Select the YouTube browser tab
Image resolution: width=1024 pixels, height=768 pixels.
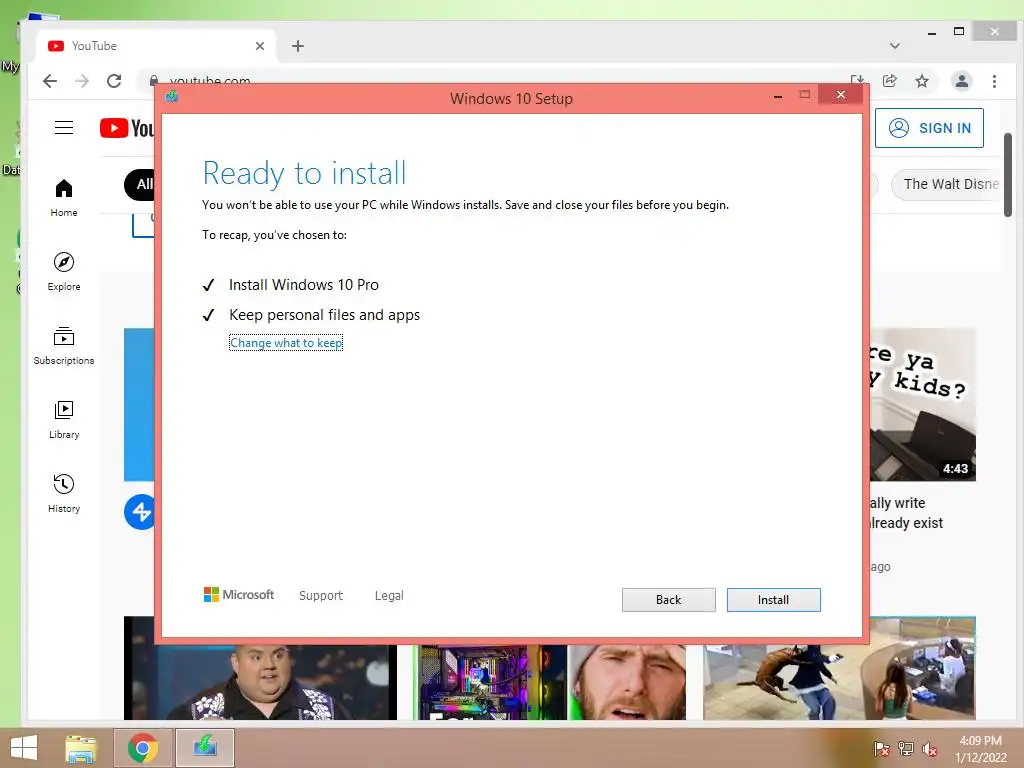pos(157,46)
